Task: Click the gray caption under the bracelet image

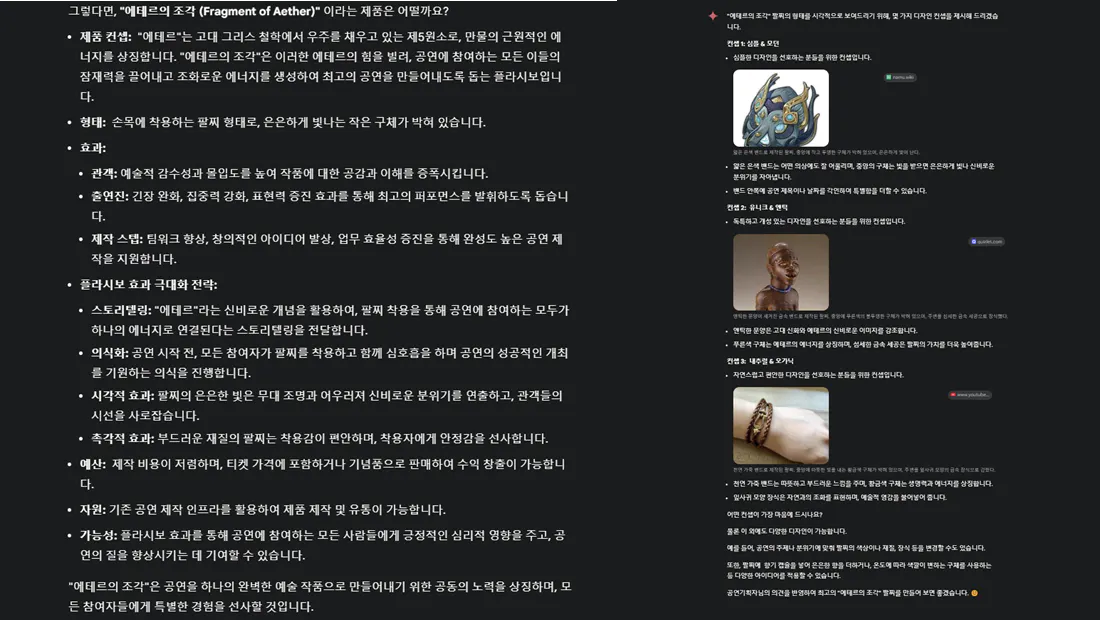Action: point(864,470)
